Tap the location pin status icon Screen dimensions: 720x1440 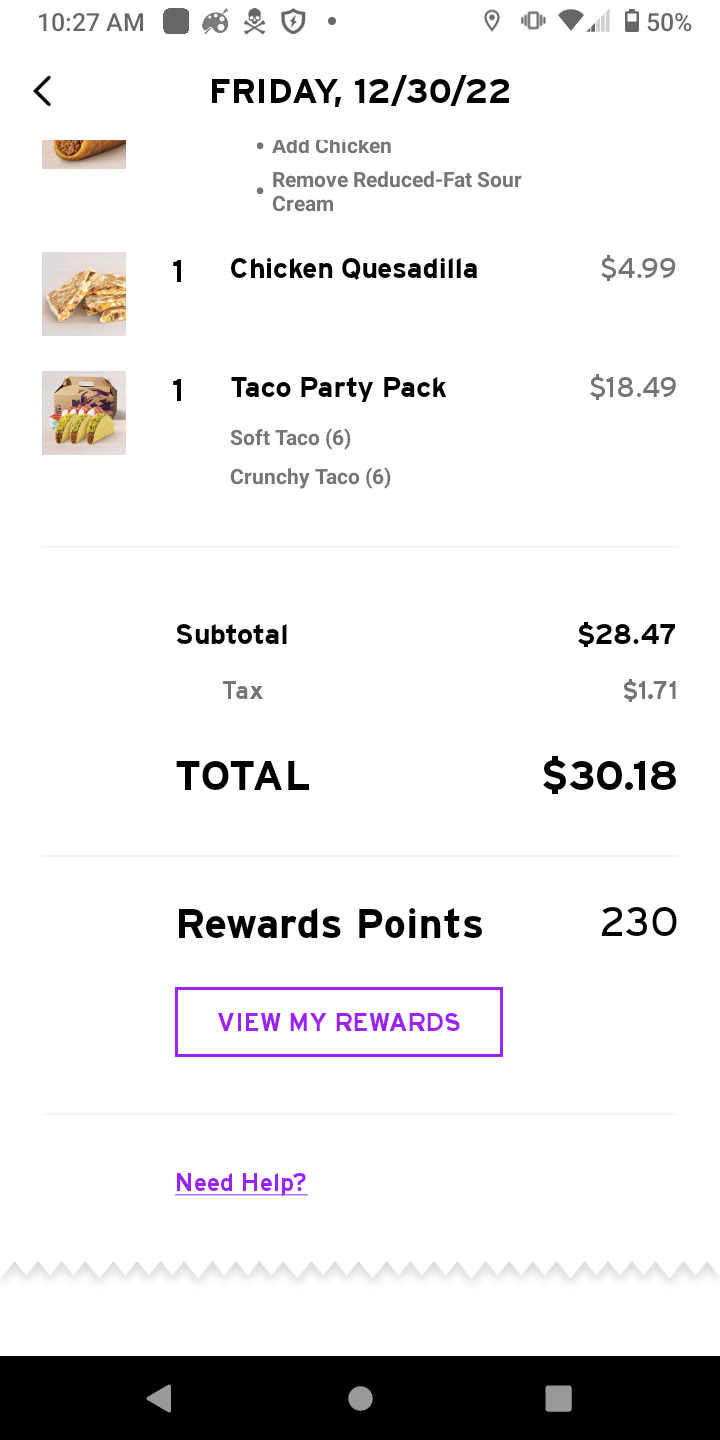coord(491,22)
